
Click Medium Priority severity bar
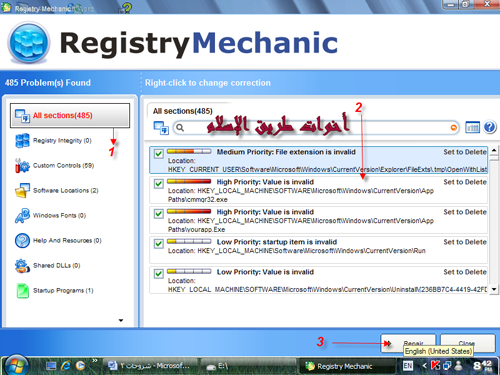tap(189, 151)
